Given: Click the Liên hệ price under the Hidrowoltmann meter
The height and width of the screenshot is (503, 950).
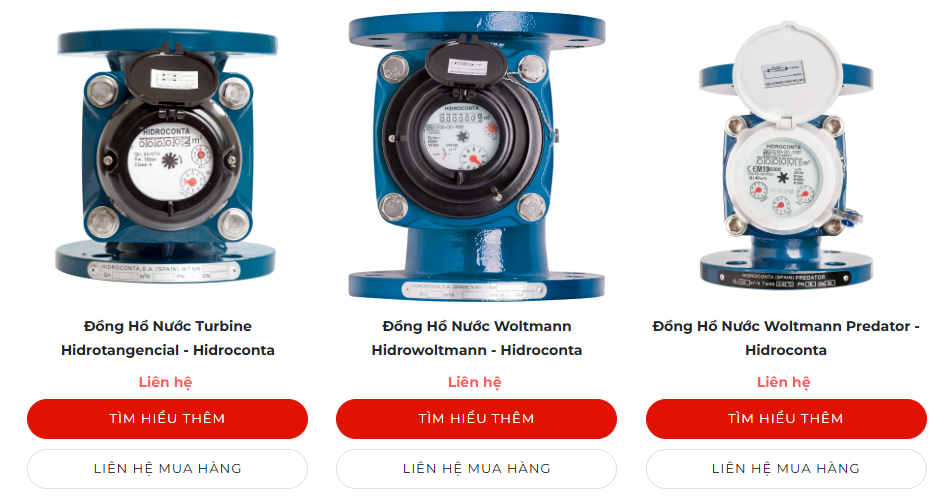Looking at the screenshot, I should [x=474, y=382].
